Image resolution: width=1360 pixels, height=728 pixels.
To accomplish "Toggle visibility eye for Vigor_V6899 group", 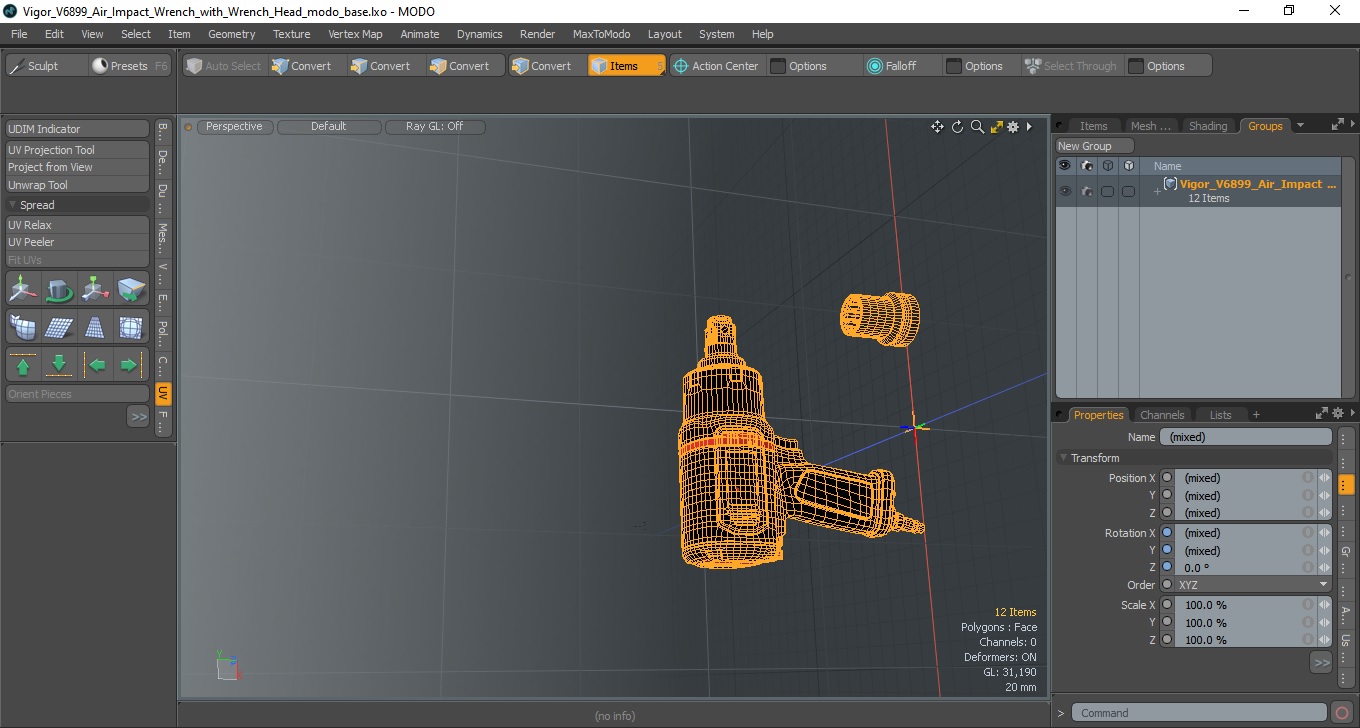I will coord(1065,191).
